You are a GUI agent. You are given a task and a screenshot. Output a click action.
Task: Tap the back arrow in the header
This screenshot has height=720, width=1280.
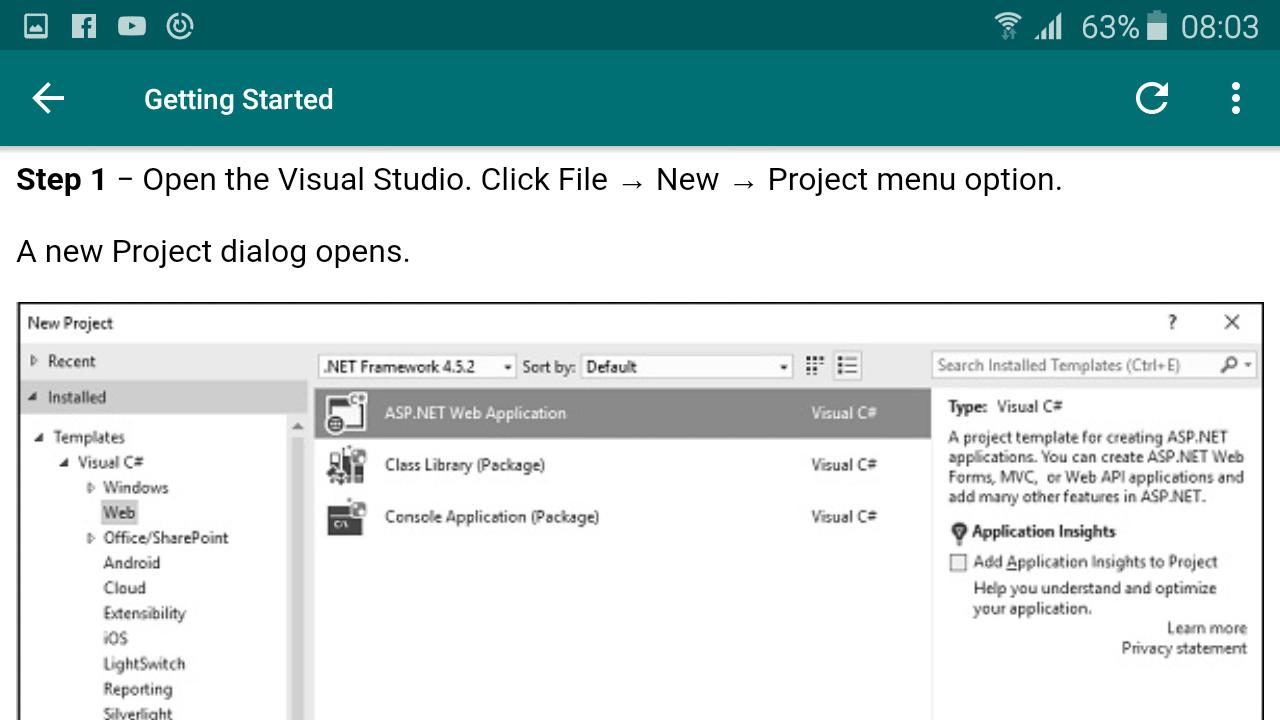click(48, 98)
